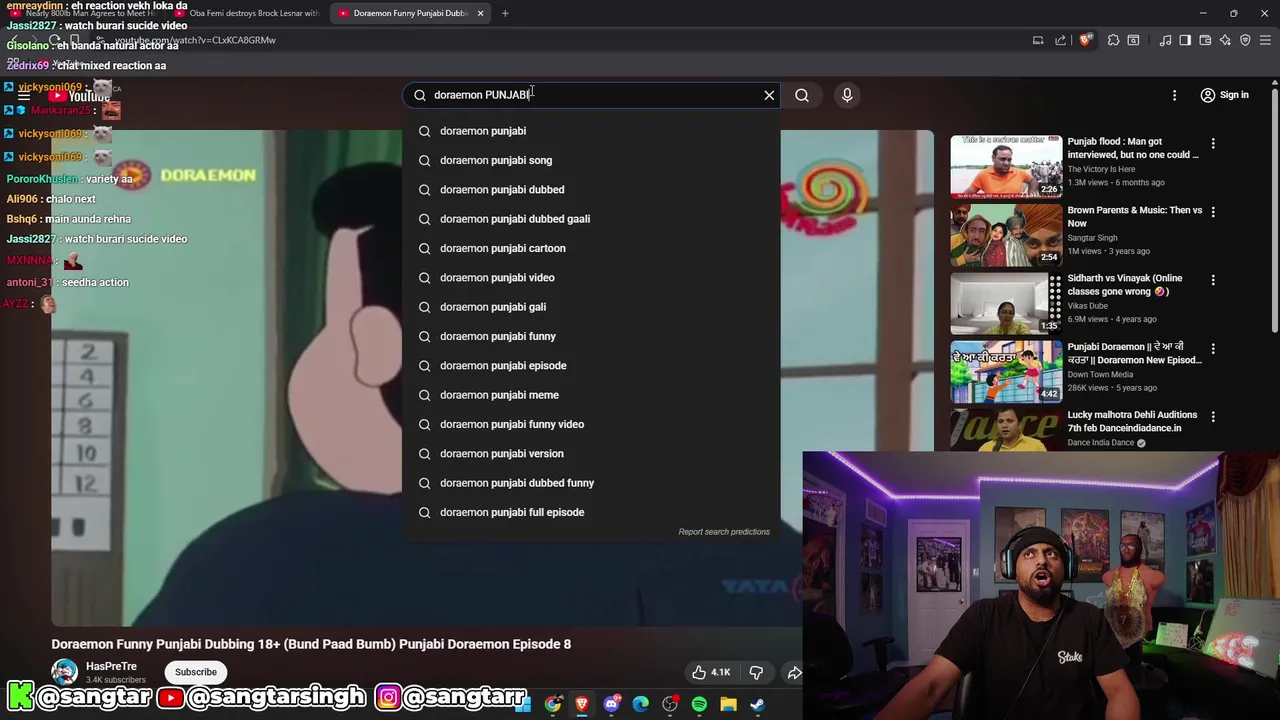This screenshot has width=1280, height=720.
Task: Open 'Lucky malhotra Dehli Auditions' video title
Action: click(1132, 421)
